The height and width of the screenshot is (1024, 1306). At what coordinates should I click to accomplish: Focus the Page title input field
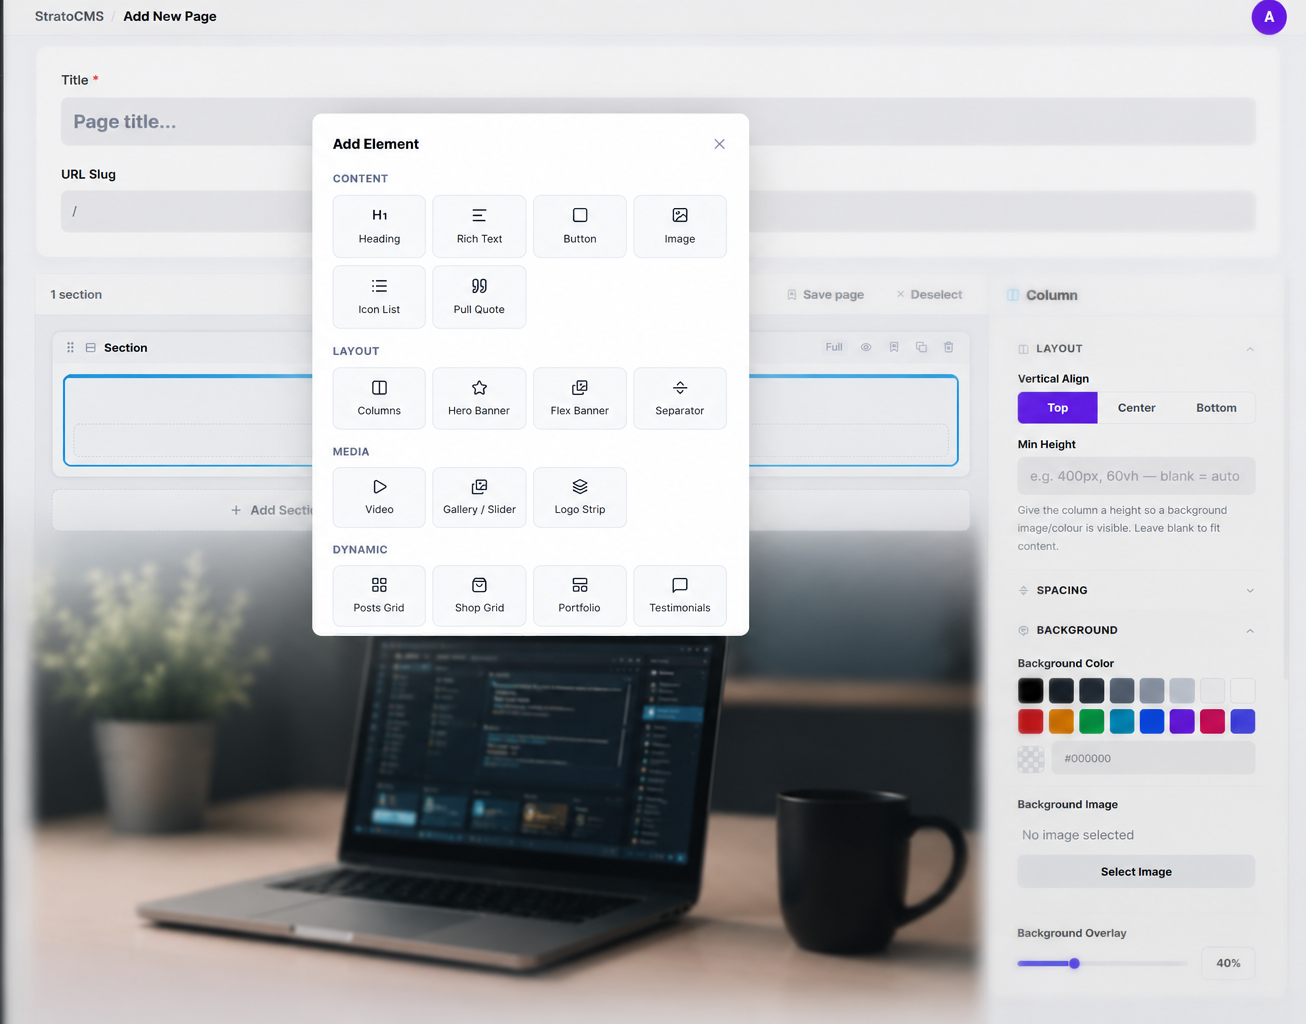658,122
